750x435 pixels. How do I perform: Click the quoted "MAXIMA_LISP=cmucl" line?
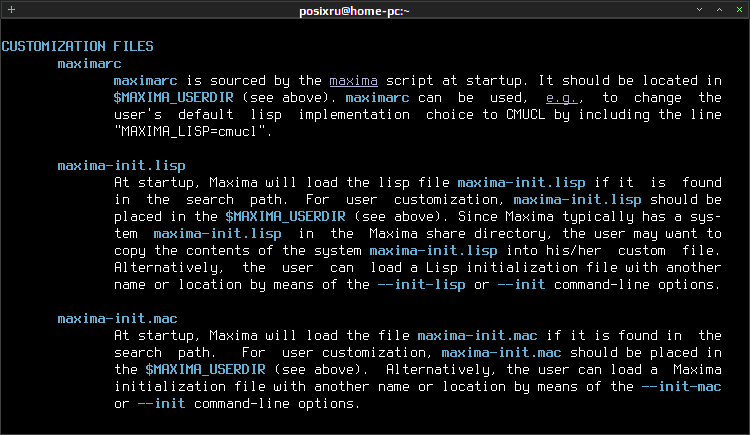pos(193,132)
